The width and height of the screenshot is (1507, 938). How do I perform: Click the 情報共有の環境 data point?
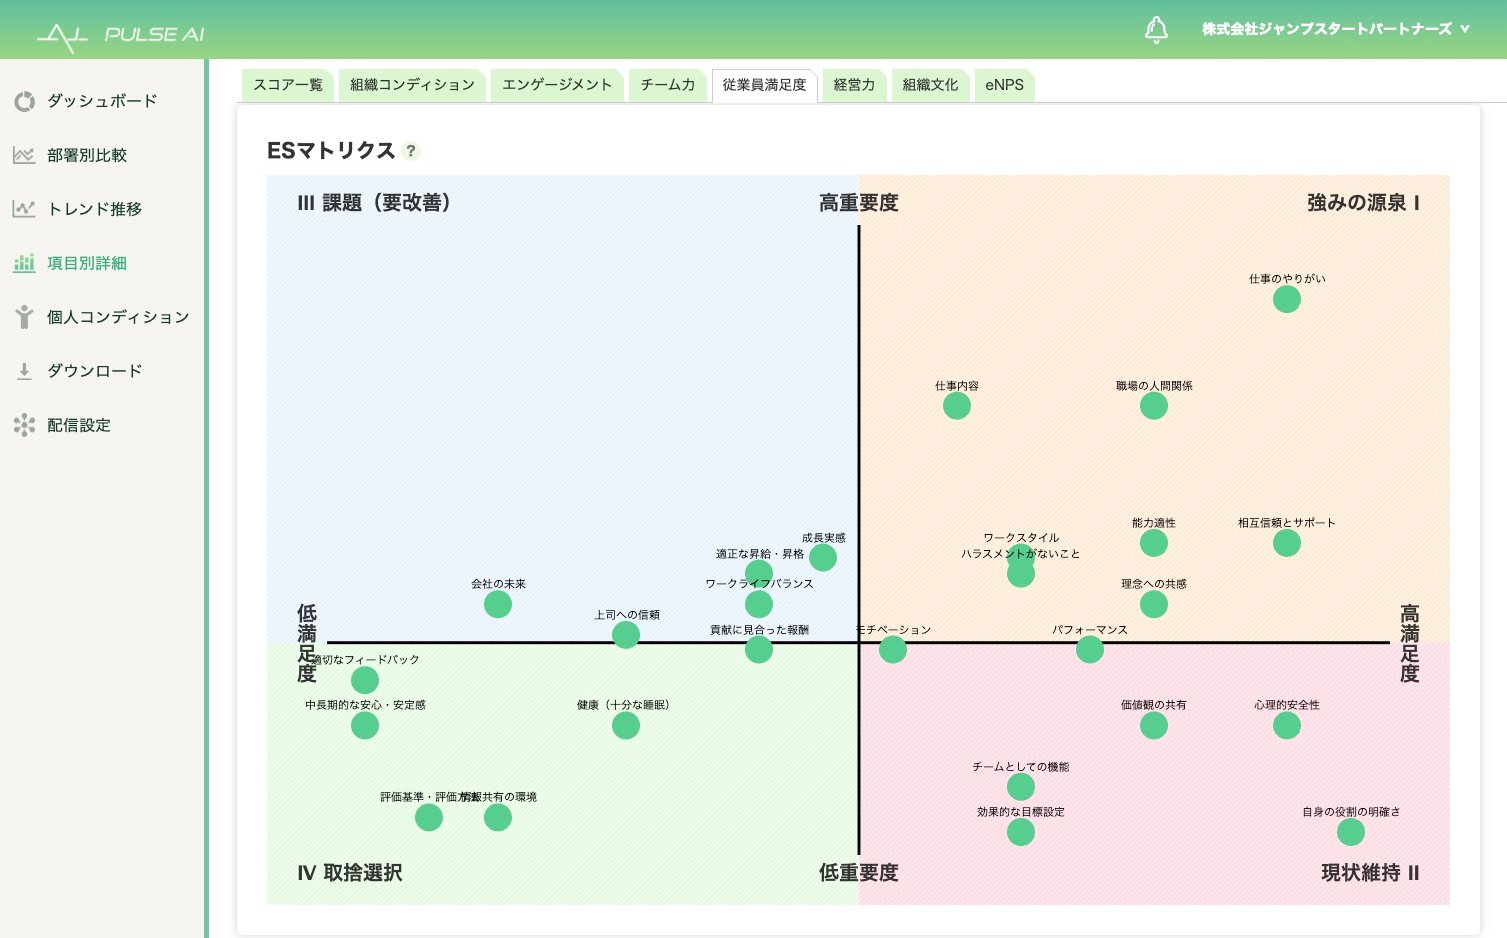point(498,817)
